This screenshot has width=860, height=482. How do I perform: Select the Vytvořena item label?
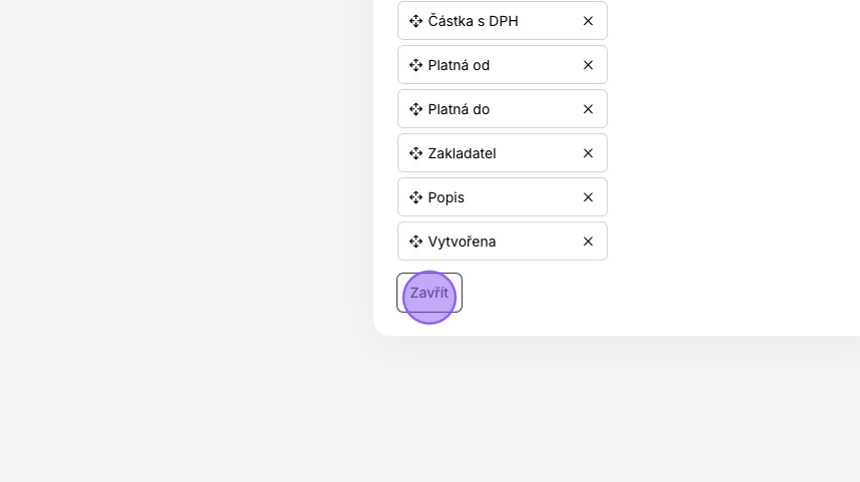pos(462,242)
